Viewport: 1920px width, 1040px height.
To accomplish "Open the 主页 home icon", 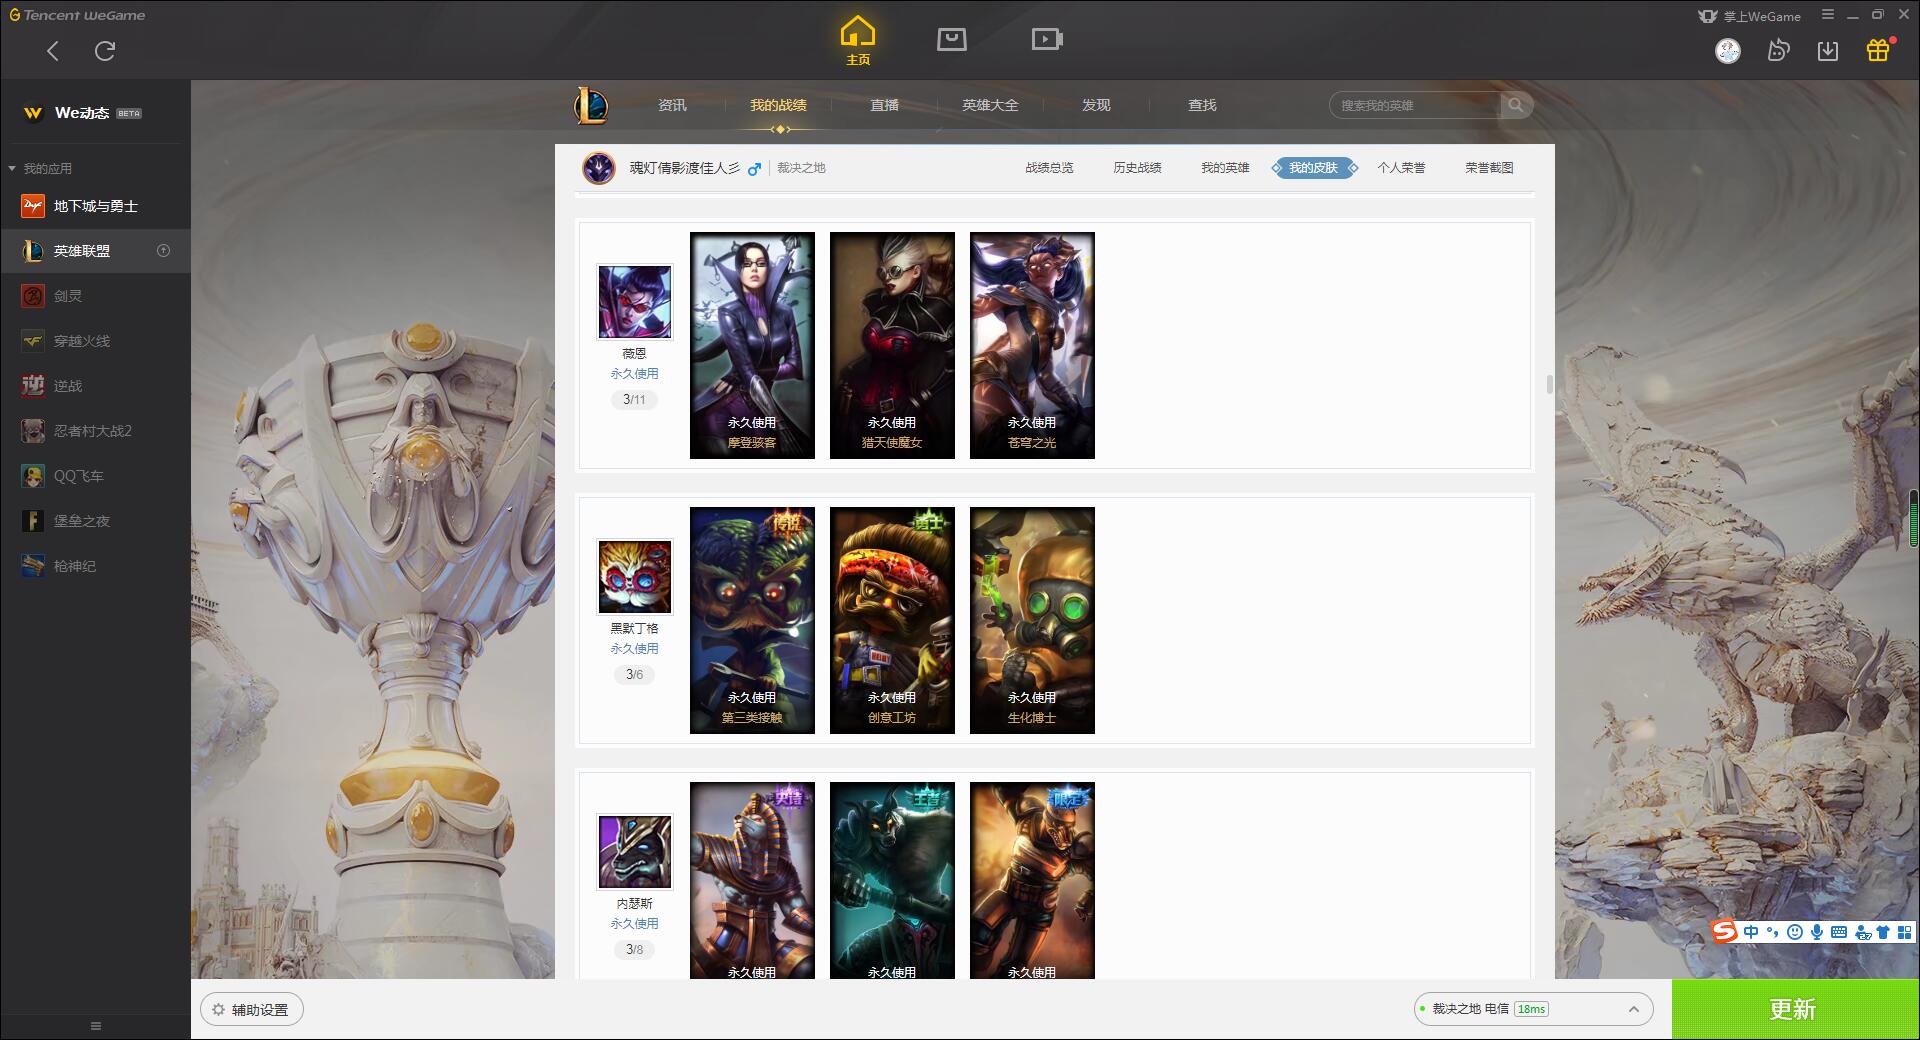I will pos(857,41).
